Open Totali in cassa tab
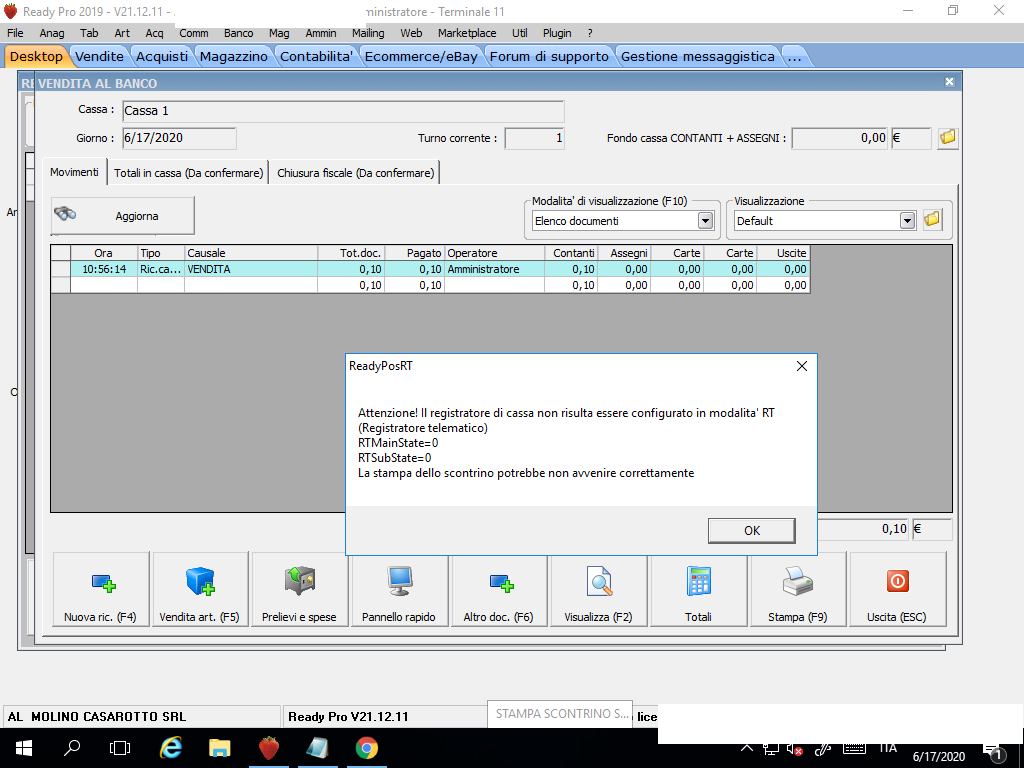The image size is (1024, 768). (189, 173)
